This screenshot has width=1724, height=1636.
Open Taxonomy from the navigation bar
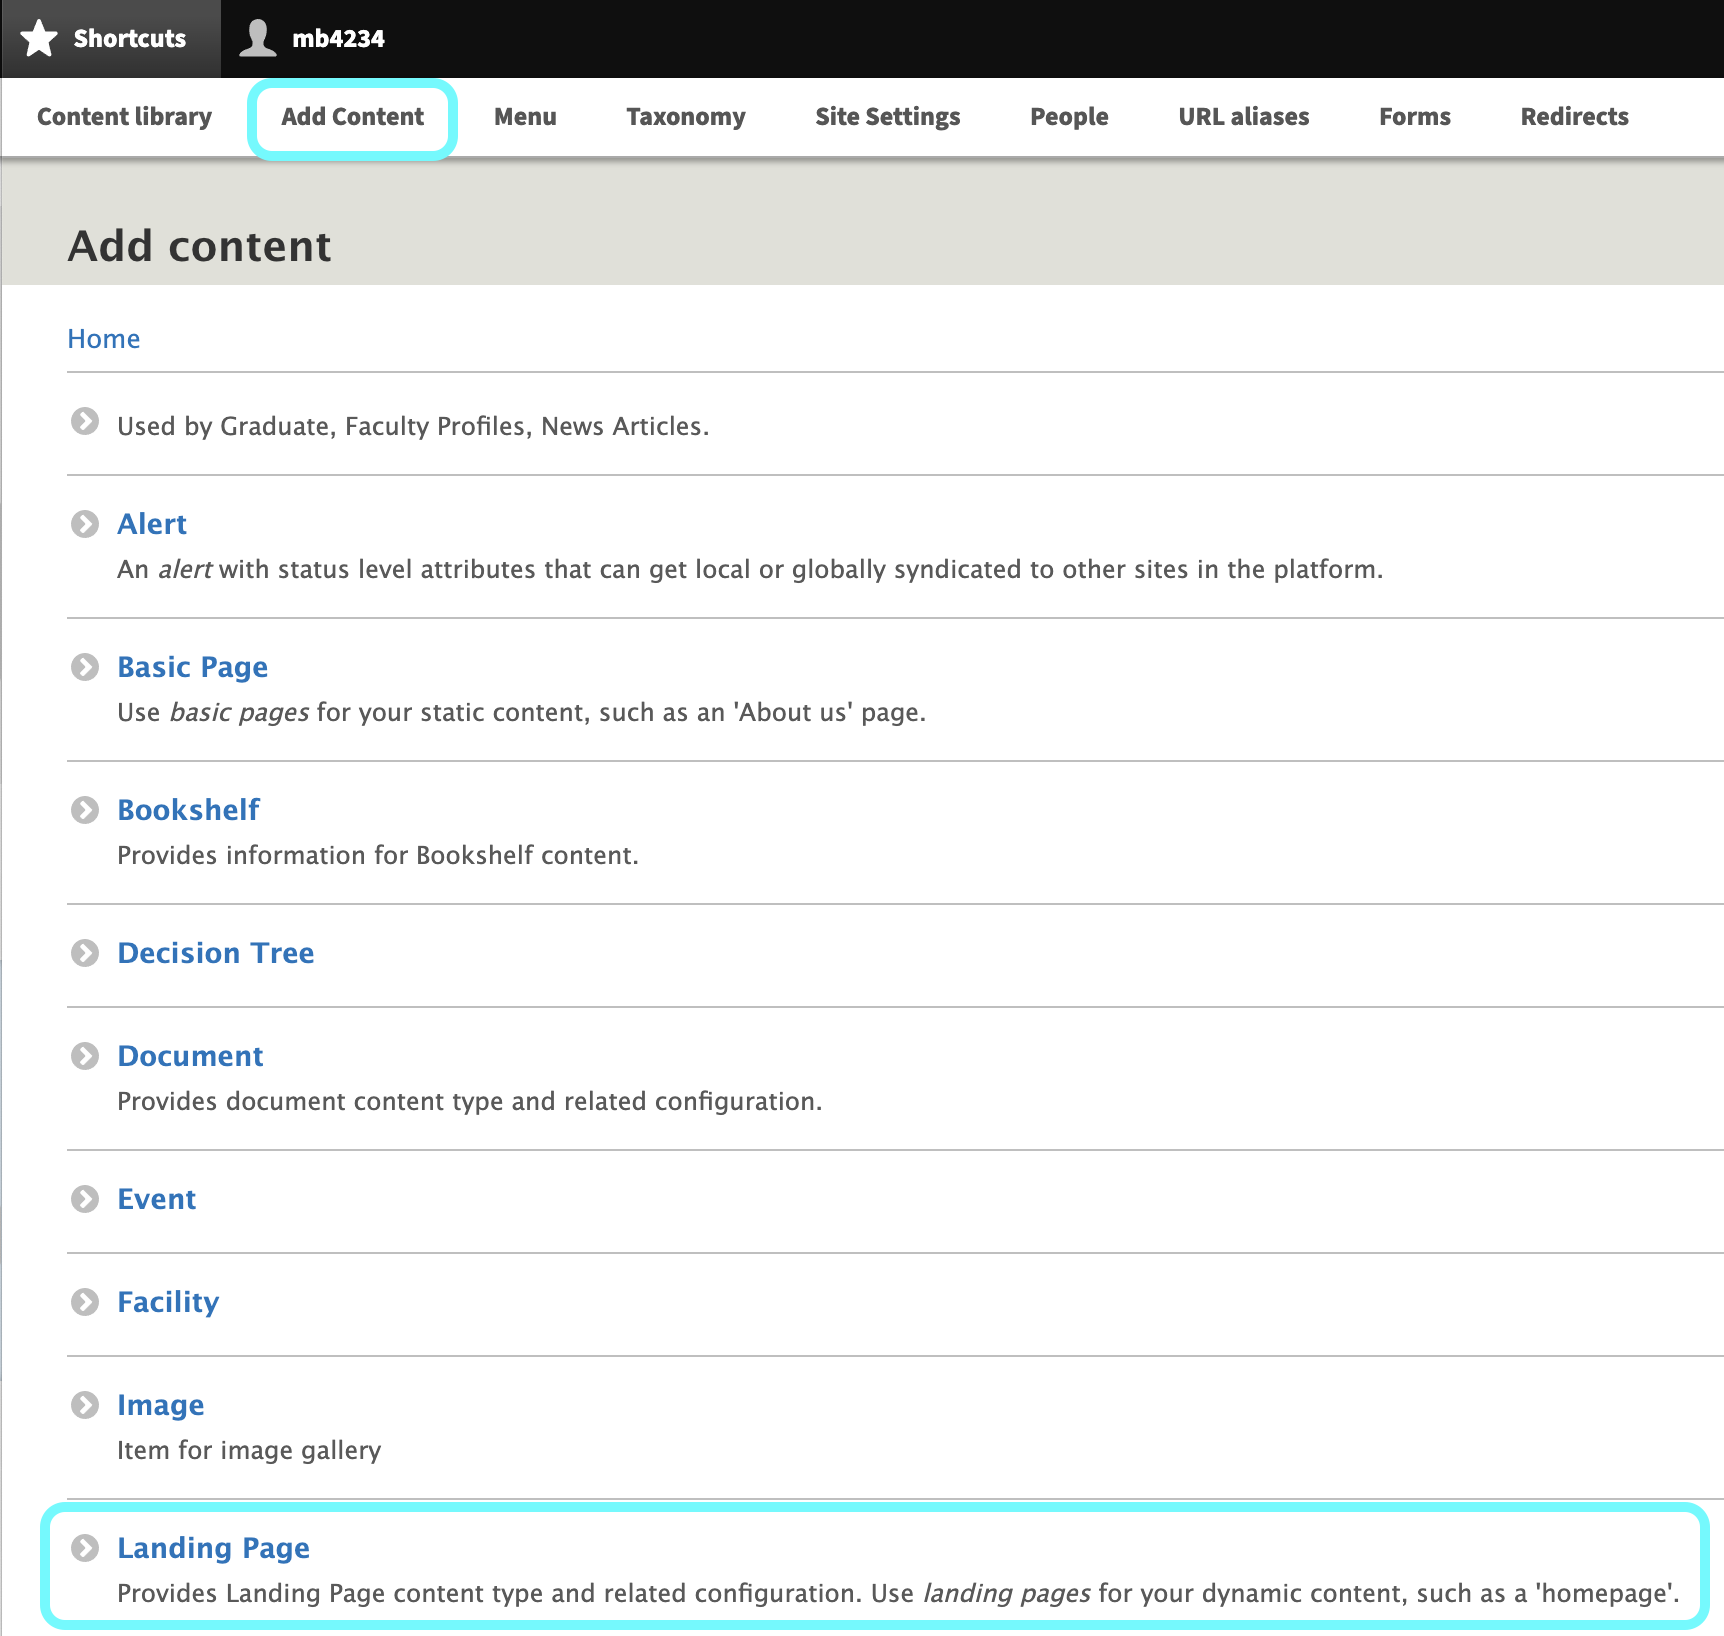click(685, 116)
